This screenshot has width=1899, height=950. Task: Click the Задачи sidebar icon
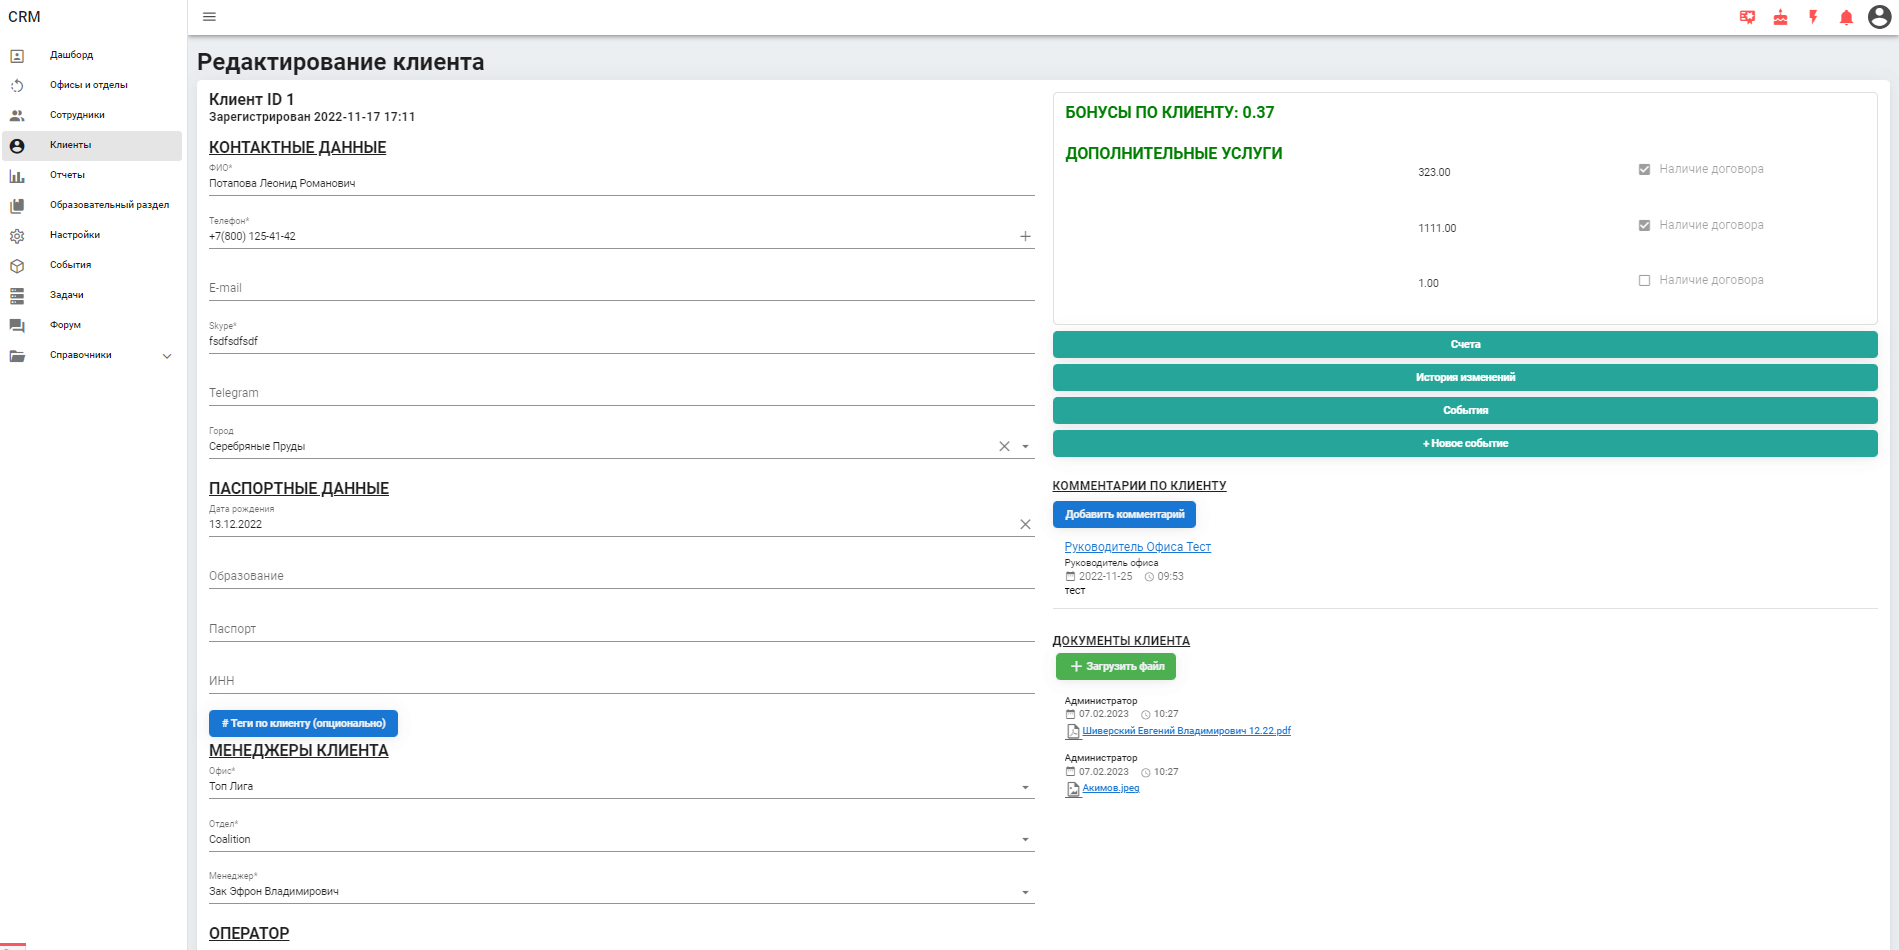[17, 296]
